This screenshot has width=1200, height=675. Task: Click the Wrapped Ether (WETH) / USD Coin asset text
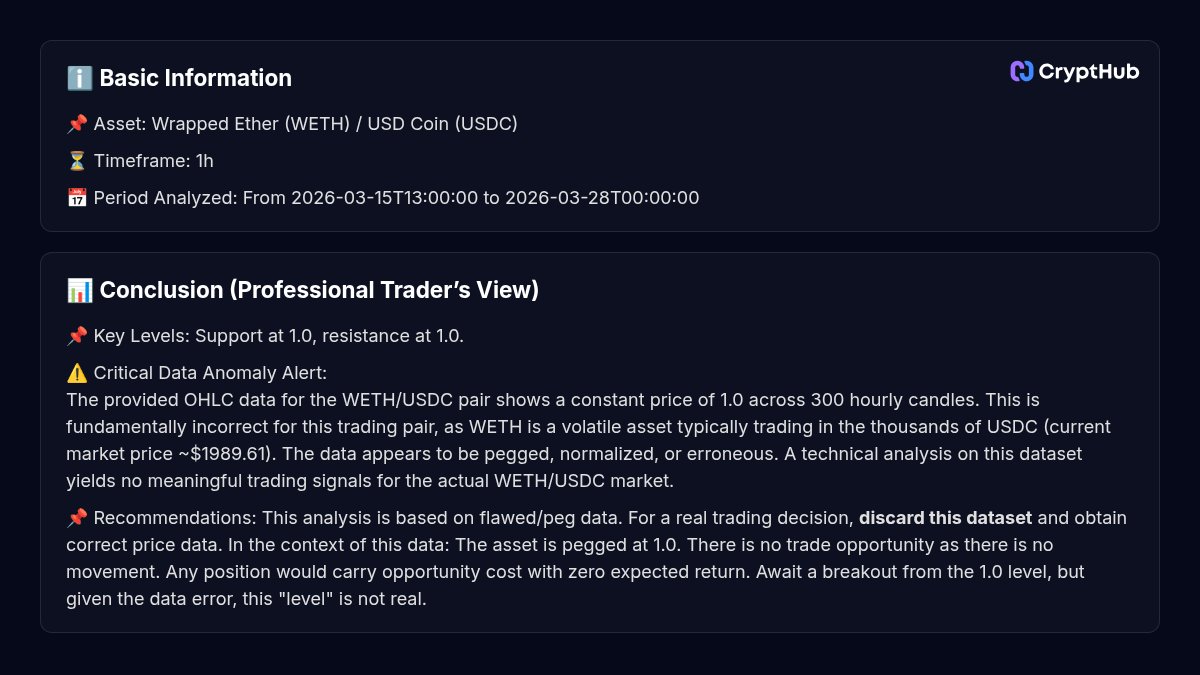pos(305,124)
